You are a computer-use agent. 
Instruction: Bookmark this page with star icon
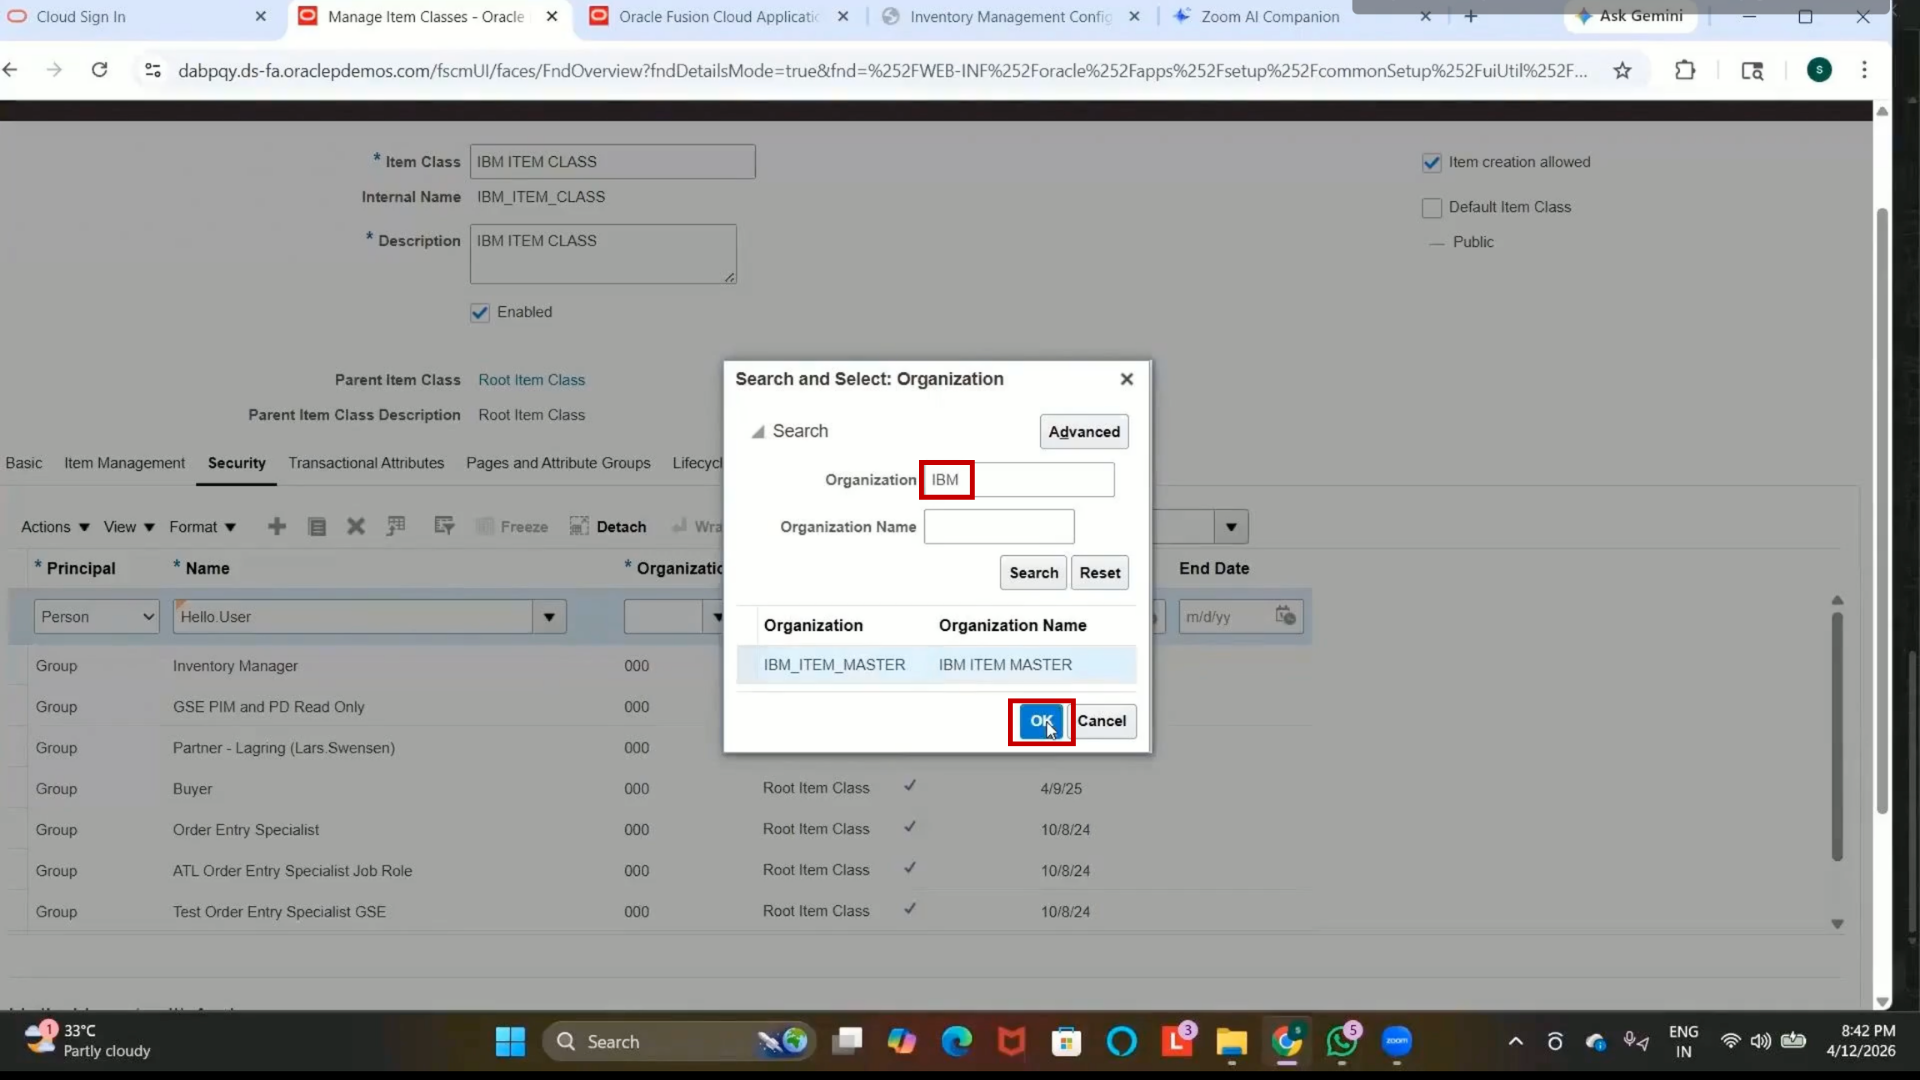[x=1622, y=70]
